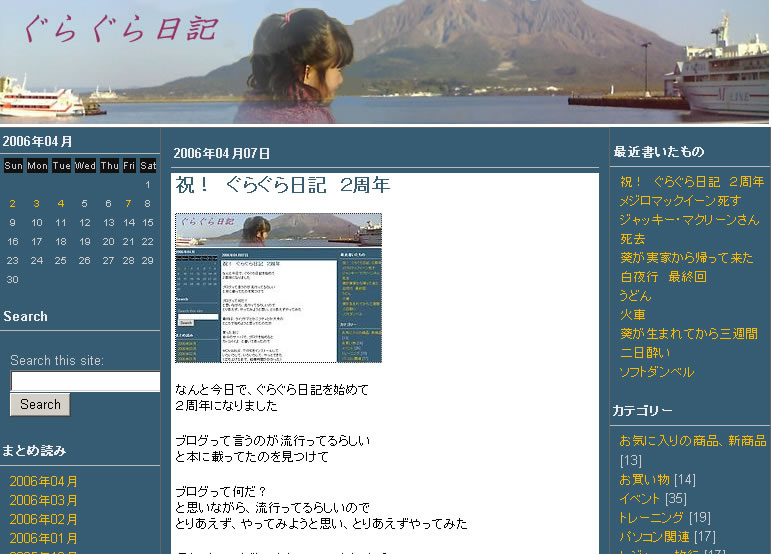Open category イベント
This screenshot has width=772, height=554.
pyautogui.click(x=639, y=498)
